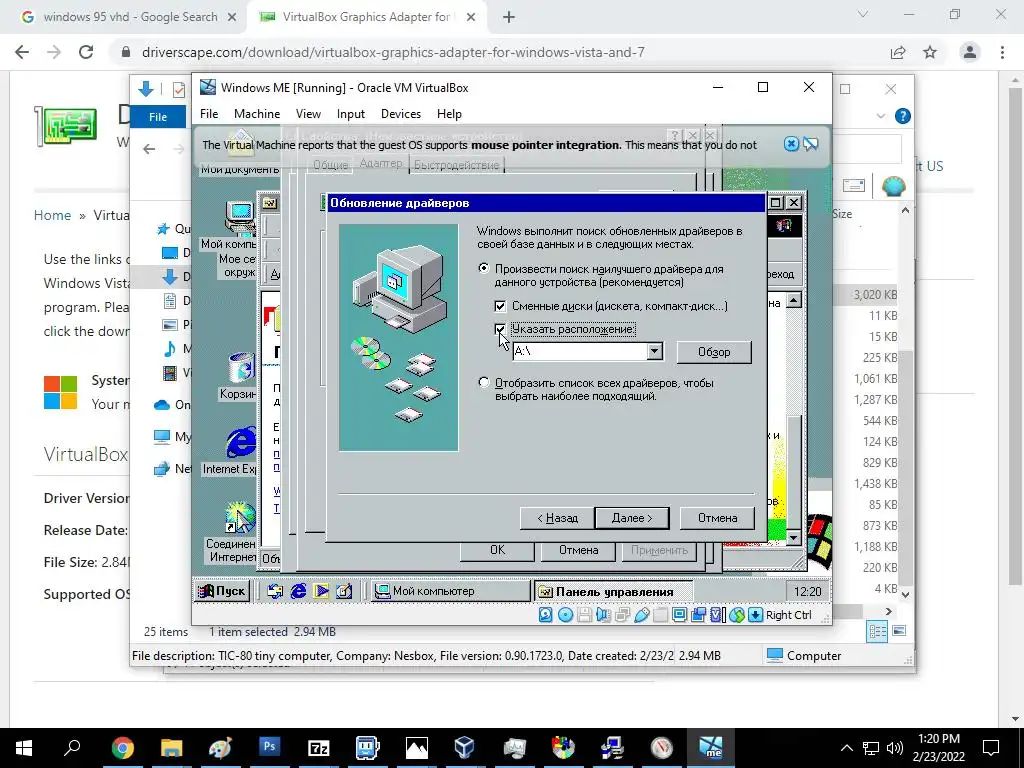Viewport: 1024px width, 768px height.
Task: Select Мой компьютер desktop icon
Action: pos(229,225)
